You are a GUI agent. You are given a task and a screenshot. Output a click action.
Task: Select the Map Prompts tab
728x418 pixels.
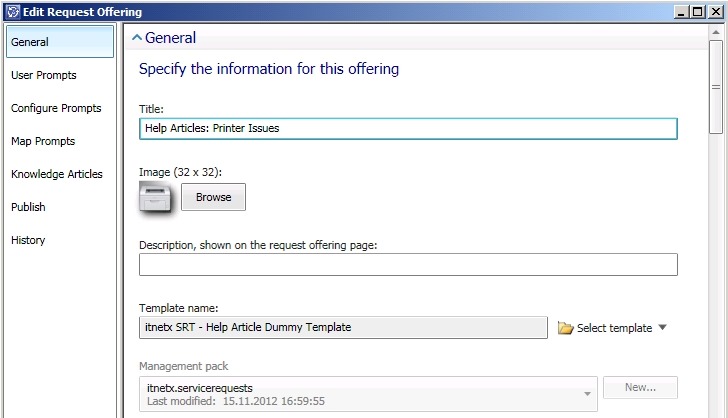point(43,141)
